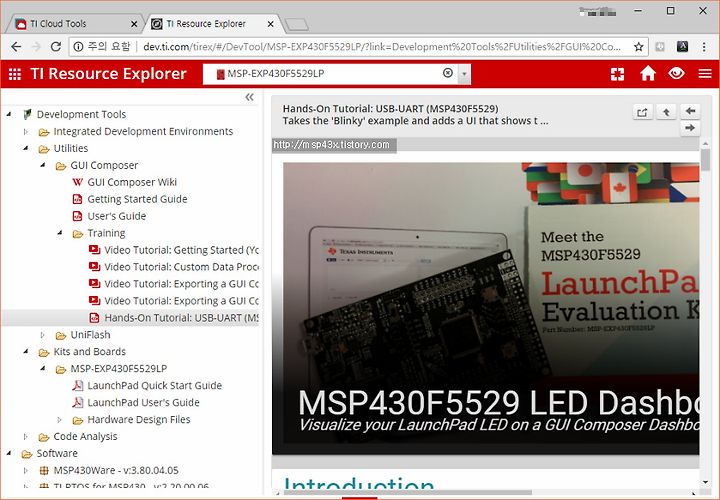Click the forward arrow in content panel
The height and width of the screenshot is (500, 720).
[x=690, y=128]
